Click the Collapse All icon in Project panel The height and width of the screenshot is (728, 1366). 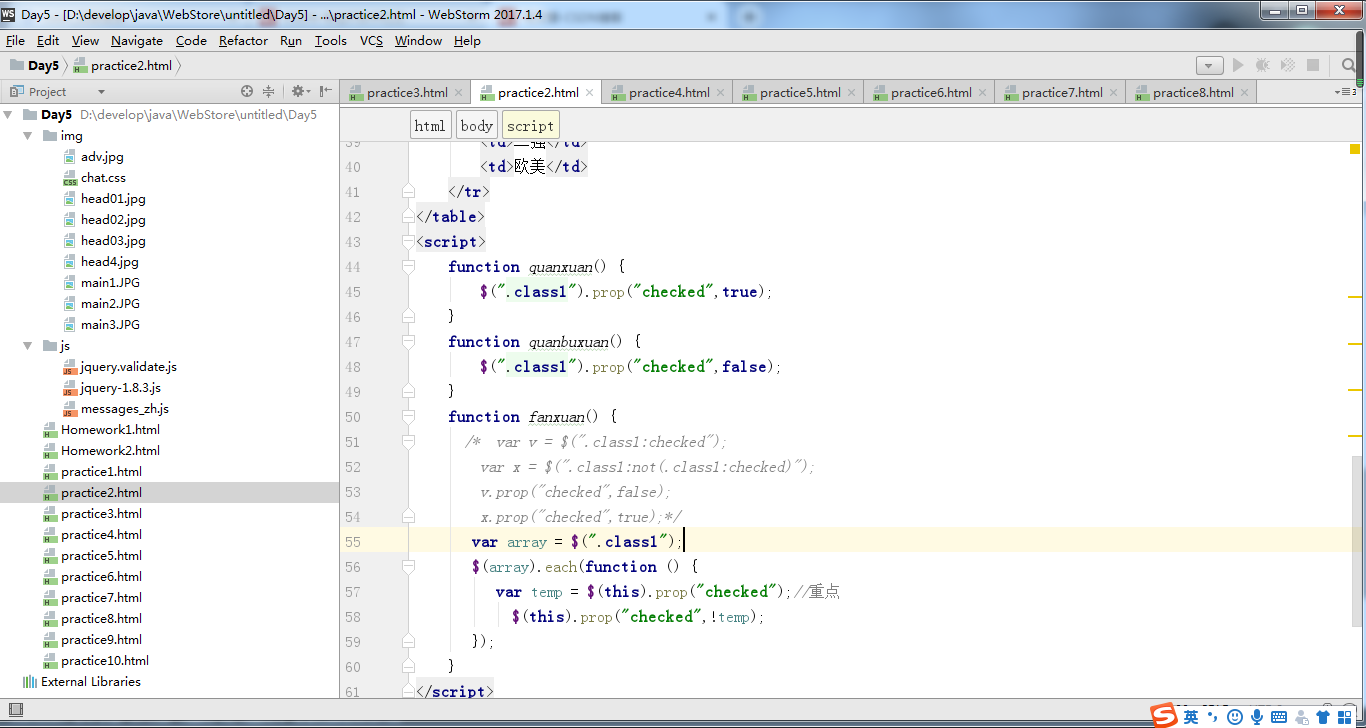point(269,91)
